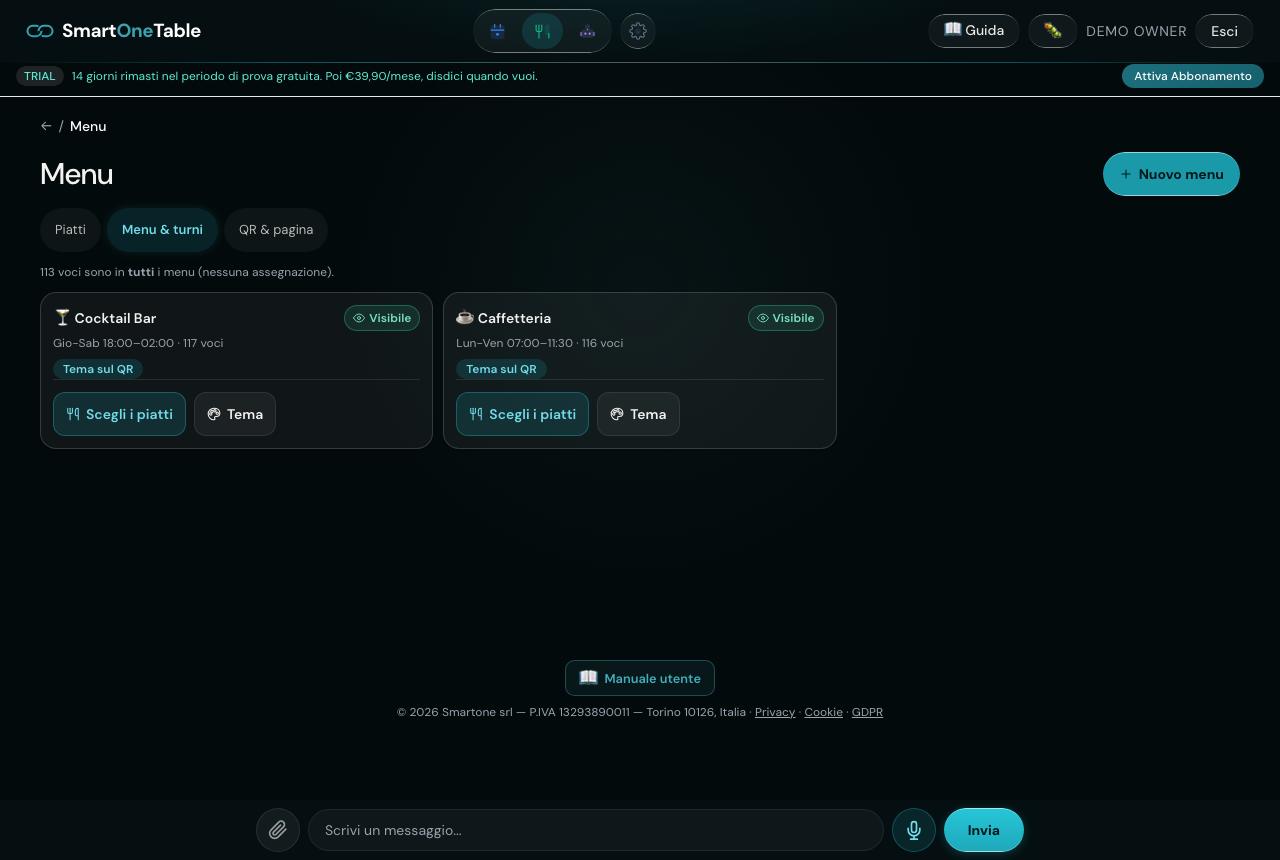Open the QR & pagina tab
Image resolution: width=1280 pixels, height=860 pixels.
pos(276,230)
